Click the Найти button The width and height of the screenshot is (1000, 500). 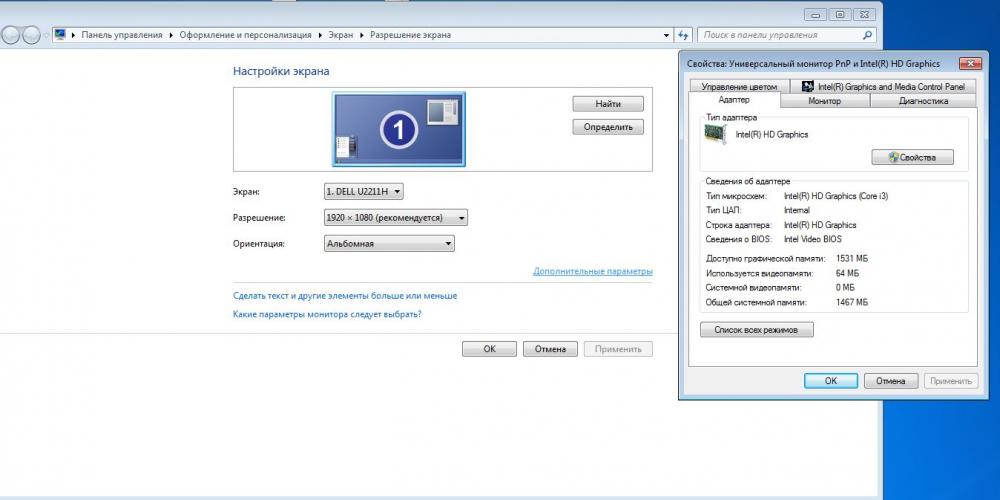point(608,104)
